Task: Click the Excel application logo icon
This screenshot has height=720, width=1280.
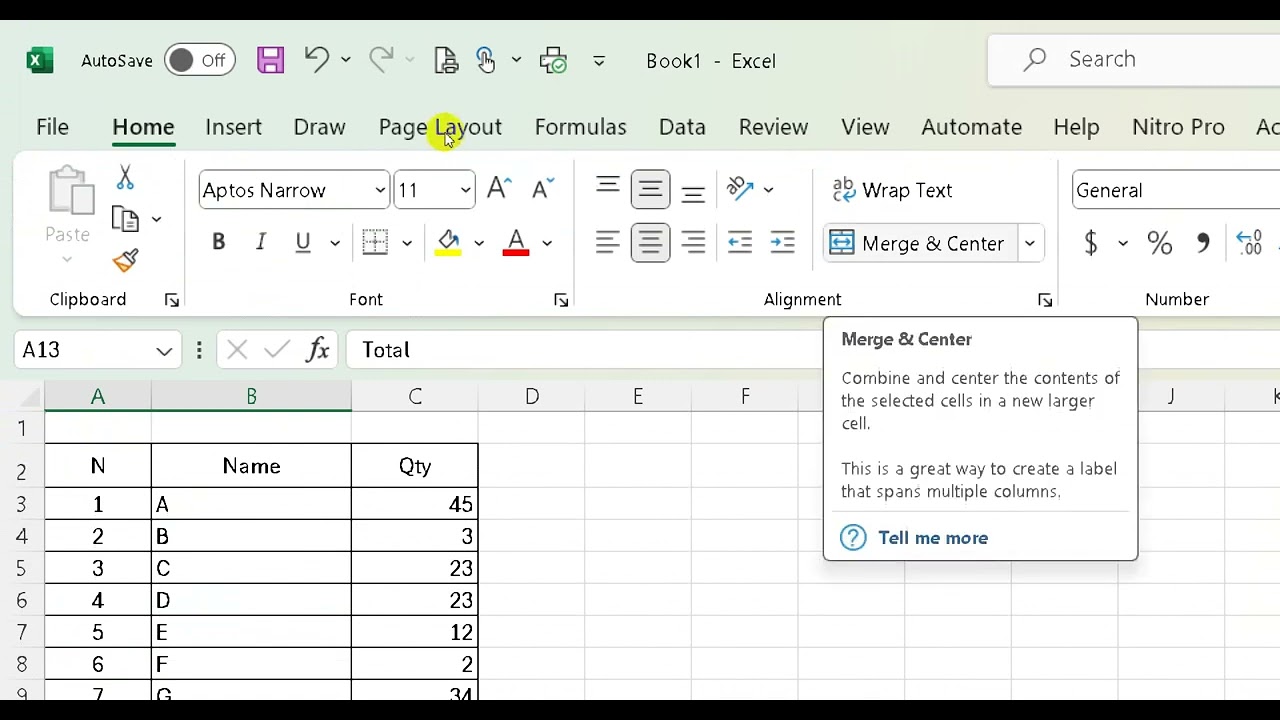Action: (40, 60)
